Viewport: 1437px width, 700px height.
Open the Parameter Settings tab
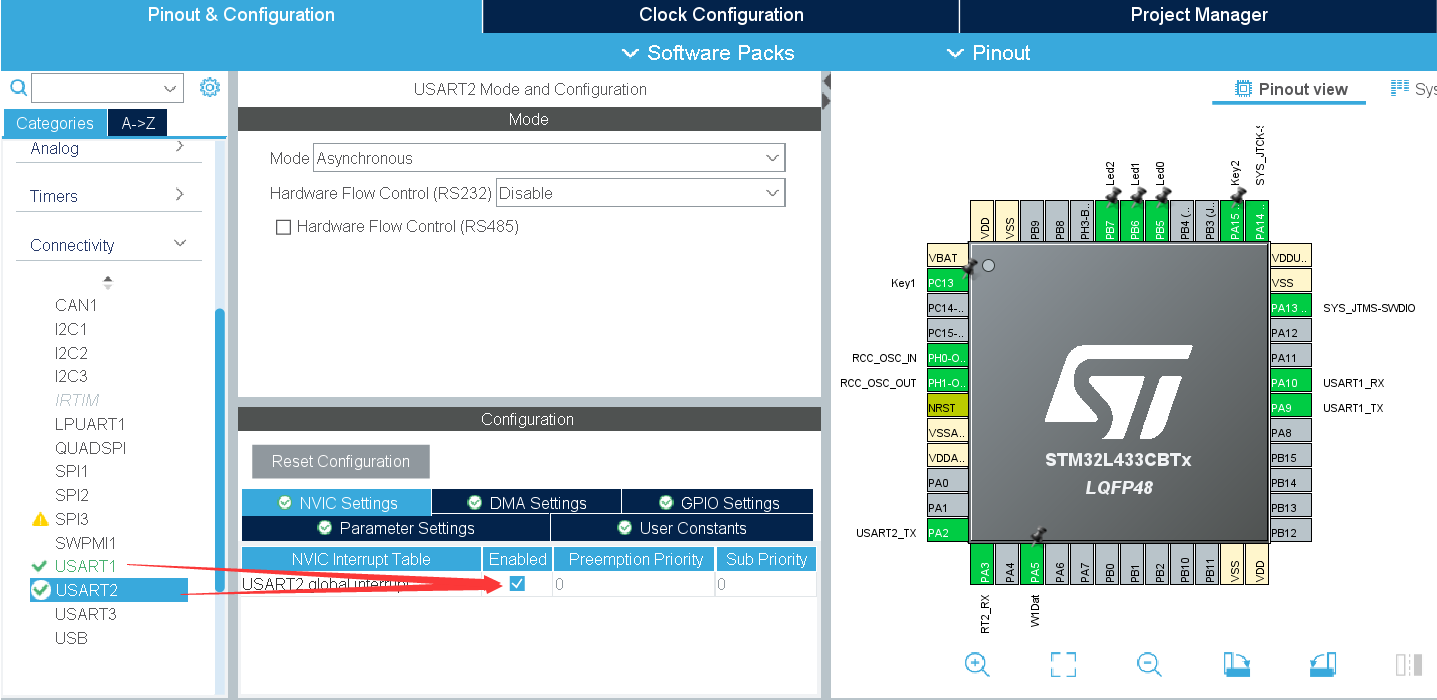pos(396,528)
